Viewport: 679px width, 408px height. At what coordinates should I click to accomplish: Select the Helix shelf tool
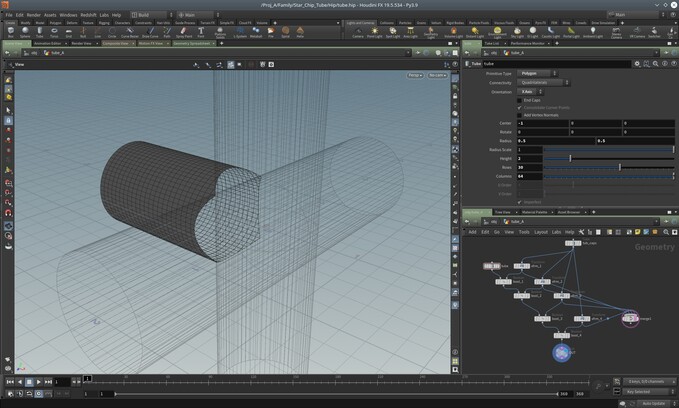pyautogui.click(x=300, y=32)
